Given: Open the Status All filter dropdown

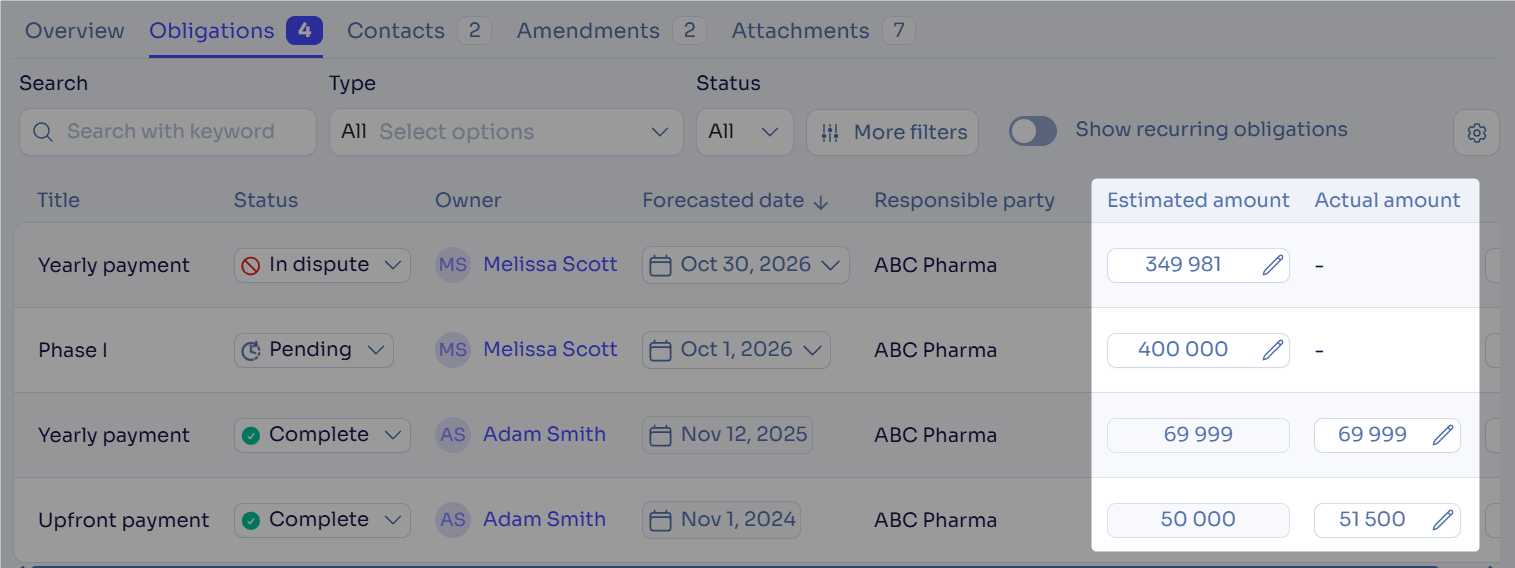Looking at the screenshot, I should [x=744, y=132].
